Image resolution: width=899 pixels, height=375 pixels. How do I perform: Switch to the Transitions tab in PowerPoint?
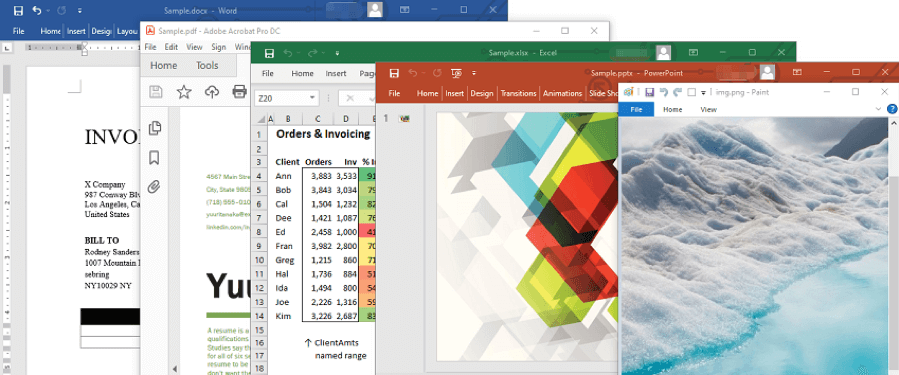(518, 93)
